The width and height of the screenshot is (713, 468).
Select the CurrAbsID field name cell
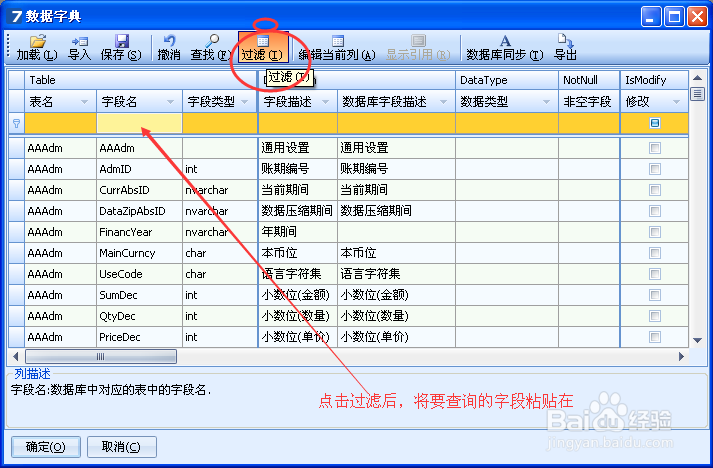coord(140,190)
